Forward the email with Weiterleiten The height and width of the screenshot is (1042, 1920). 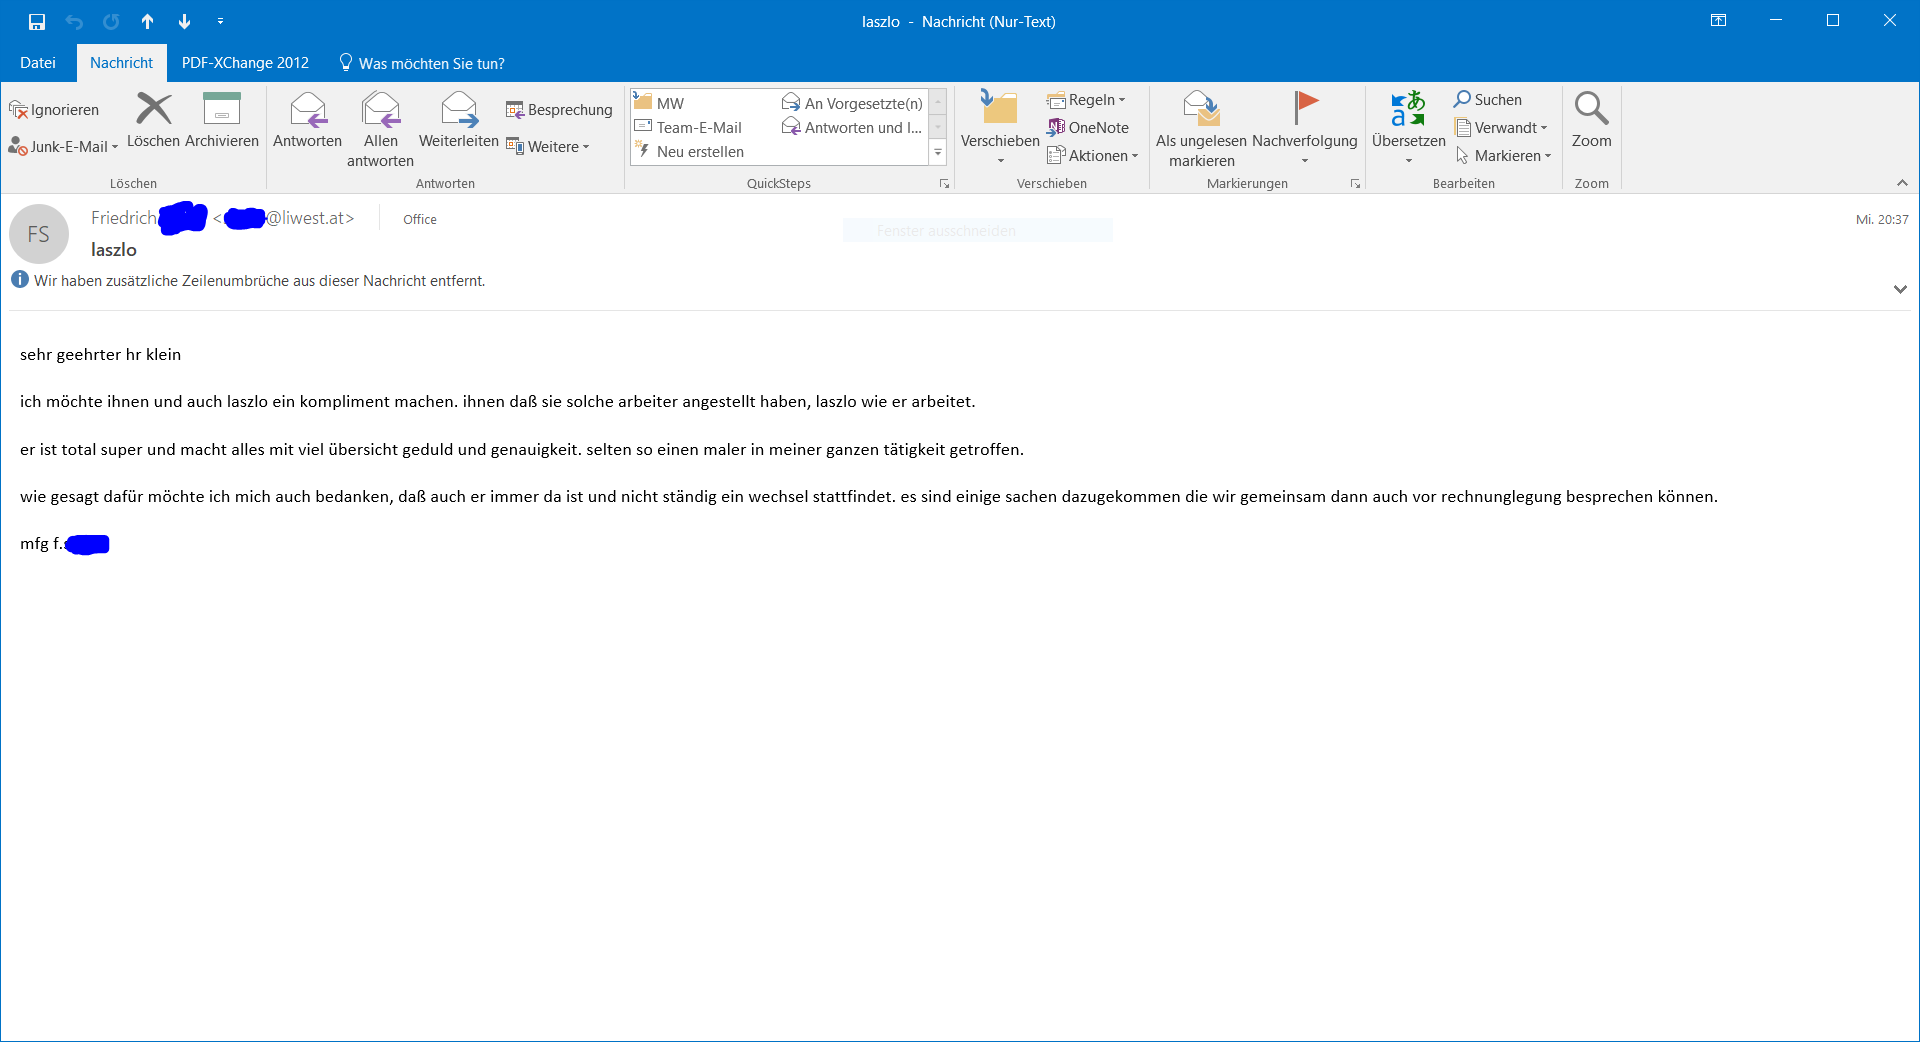[x=458, y=120]
